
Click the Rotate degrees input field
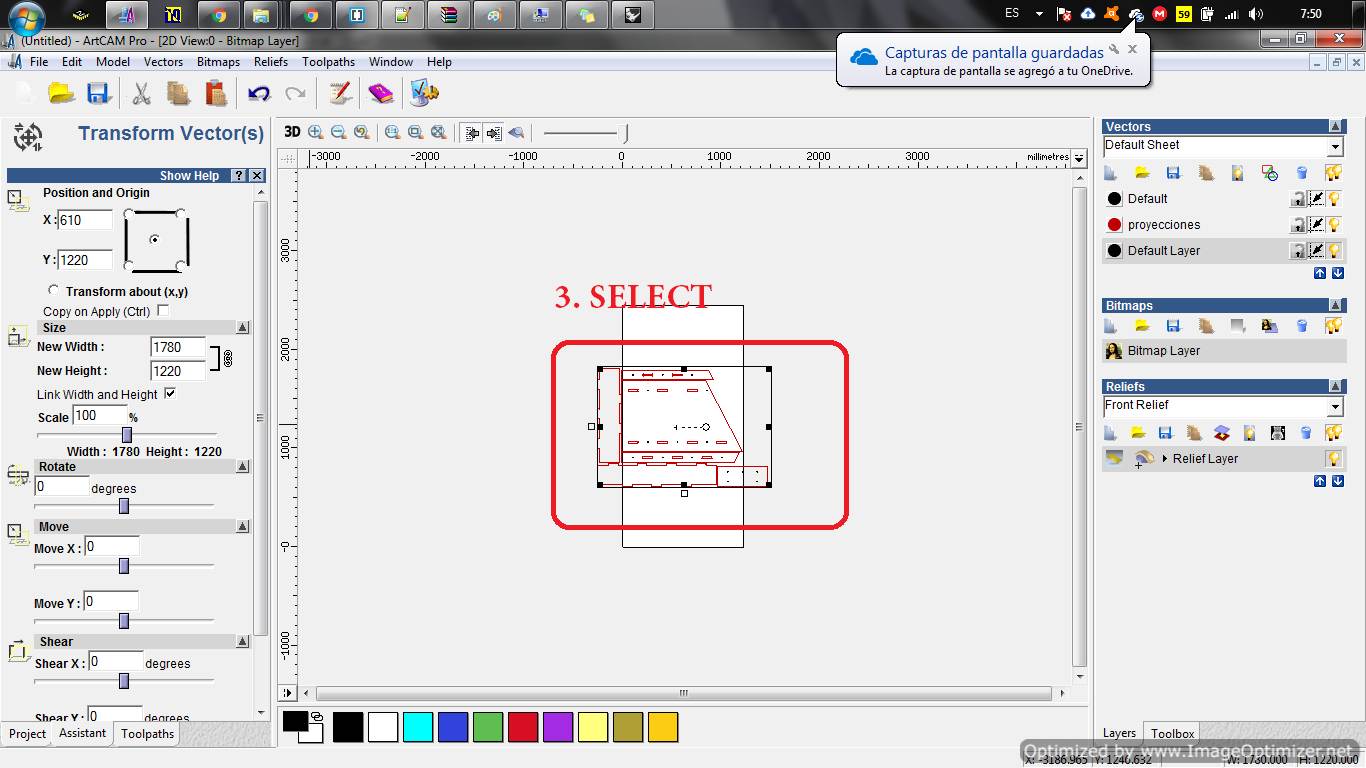(x=62, y=487)
